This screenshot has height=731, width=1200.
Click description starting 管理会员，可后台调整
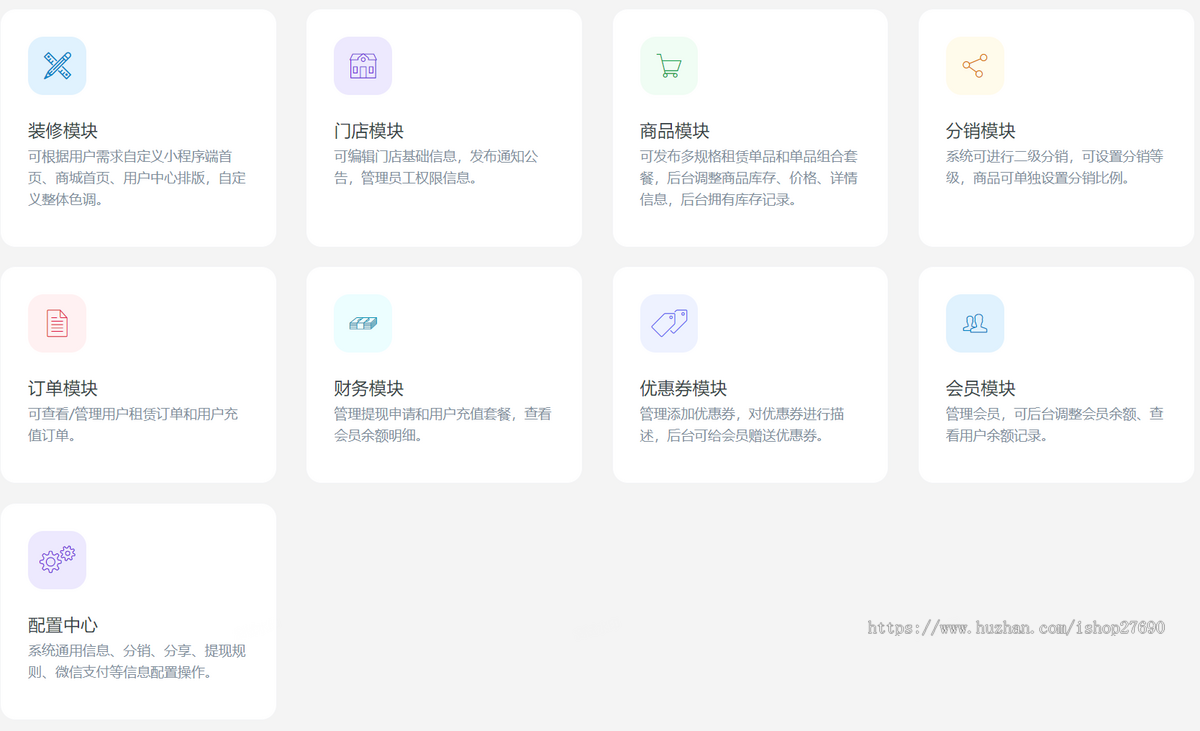click(1055, 424)
